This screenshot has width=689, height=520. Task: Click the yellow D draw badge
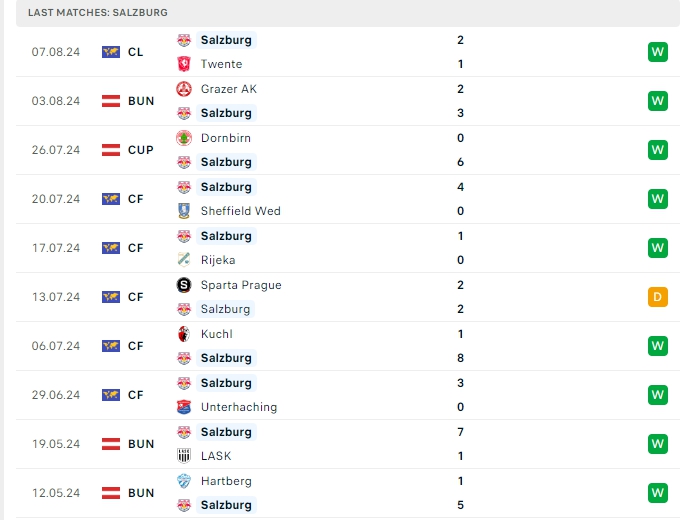pos(657,297)
